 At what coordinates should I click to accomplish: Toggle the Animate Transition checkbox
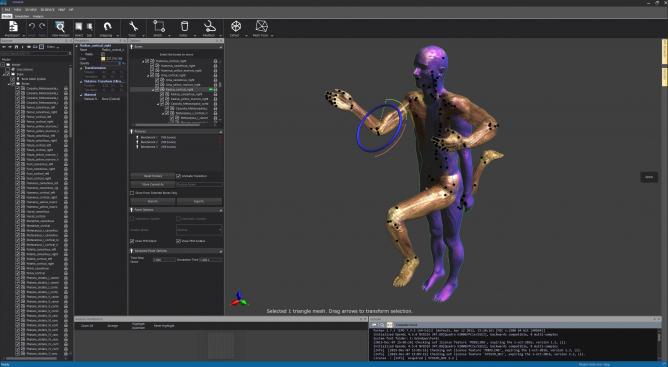click(x=179, y=176)
